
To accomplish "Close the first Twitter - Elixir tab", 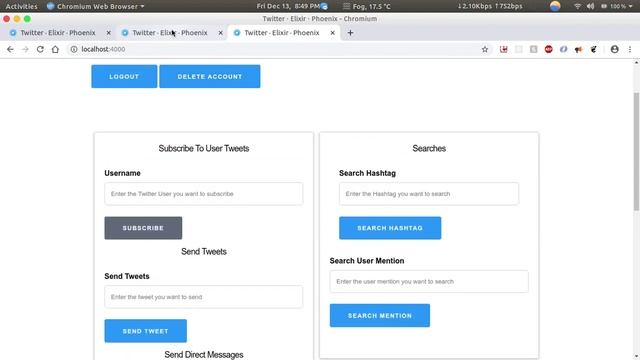I will tap(109, 33).
